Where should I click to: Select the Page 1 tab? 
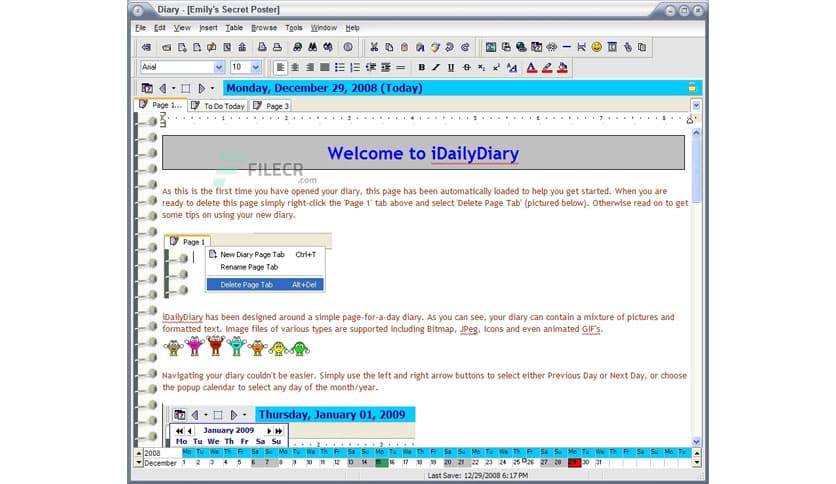tap(160, 105)
